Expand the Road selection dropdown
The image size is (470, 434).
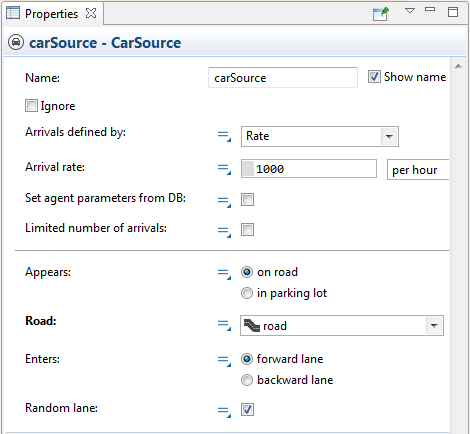coord(342,325)
